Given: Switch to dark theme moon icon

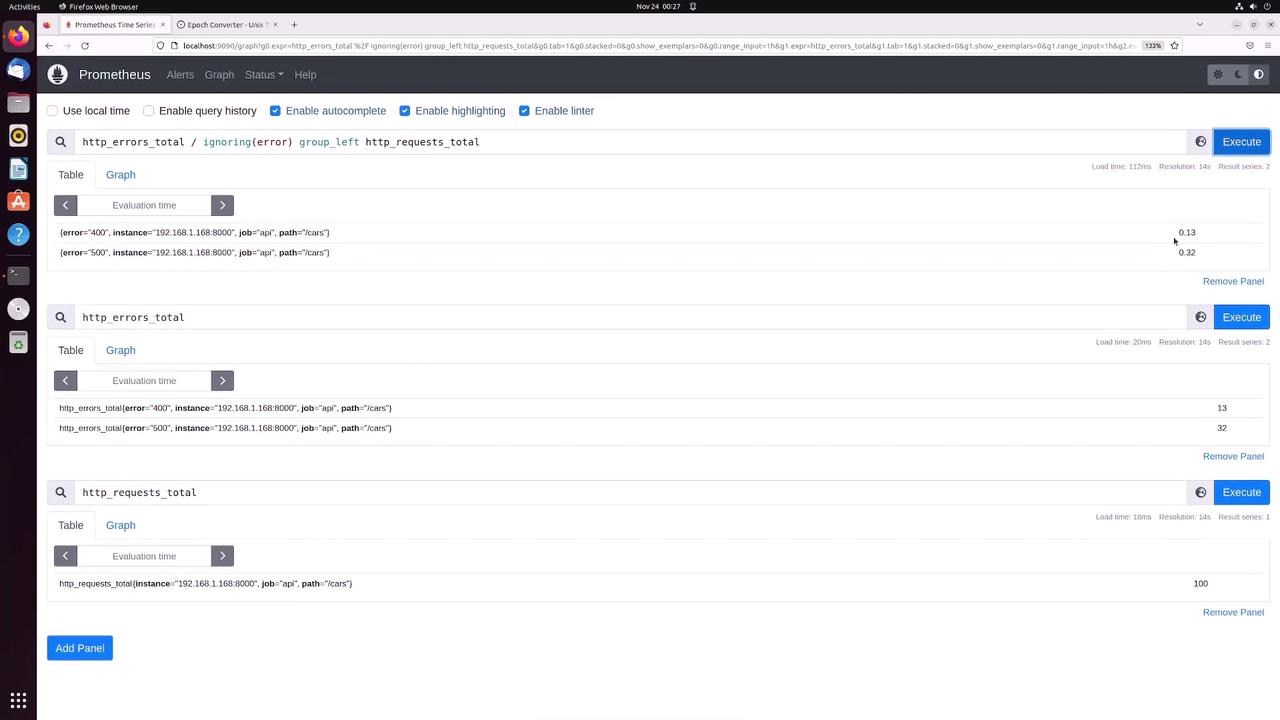Looking at the screenshot, I should (x=1238, y=75).
